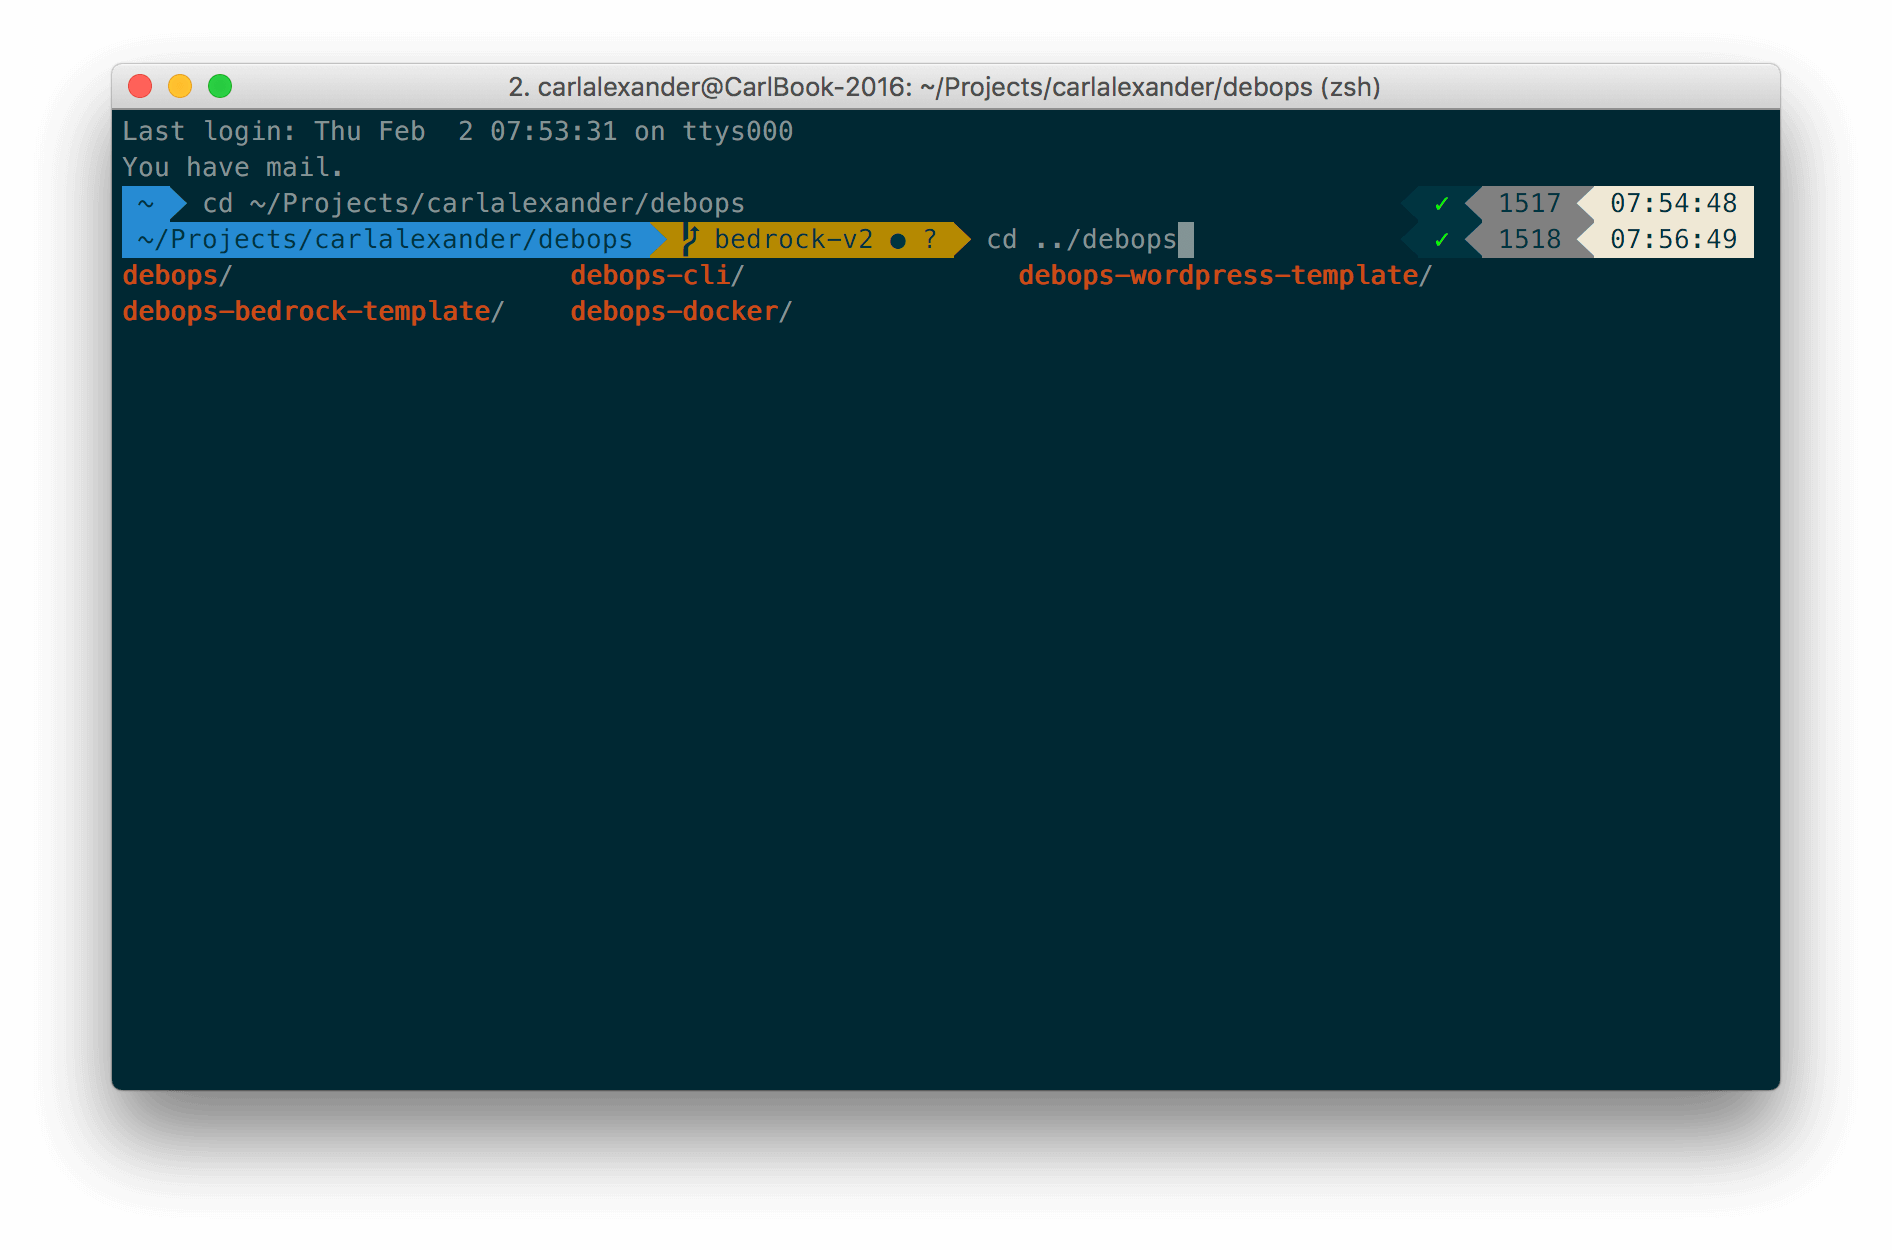Place cursor in 'cd ../debops' command

point(1081,240)
